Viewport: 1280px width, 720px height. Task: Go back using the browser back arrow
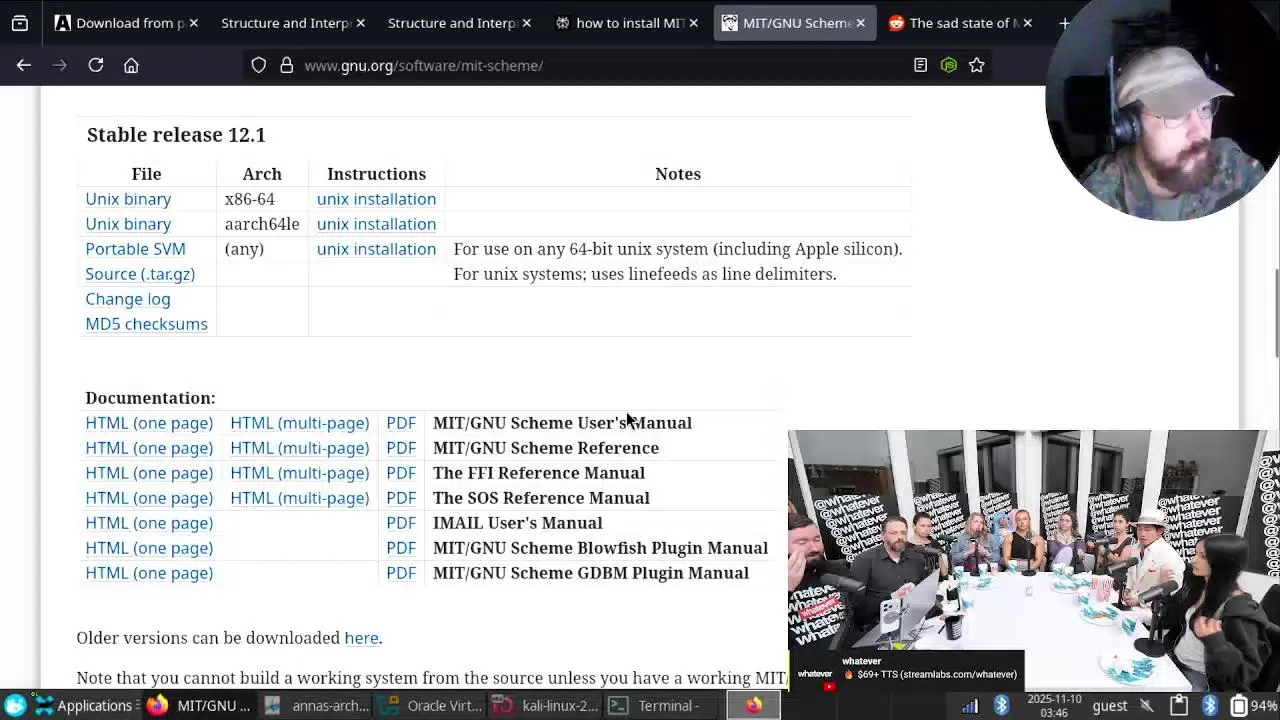(x=24, y=65)
